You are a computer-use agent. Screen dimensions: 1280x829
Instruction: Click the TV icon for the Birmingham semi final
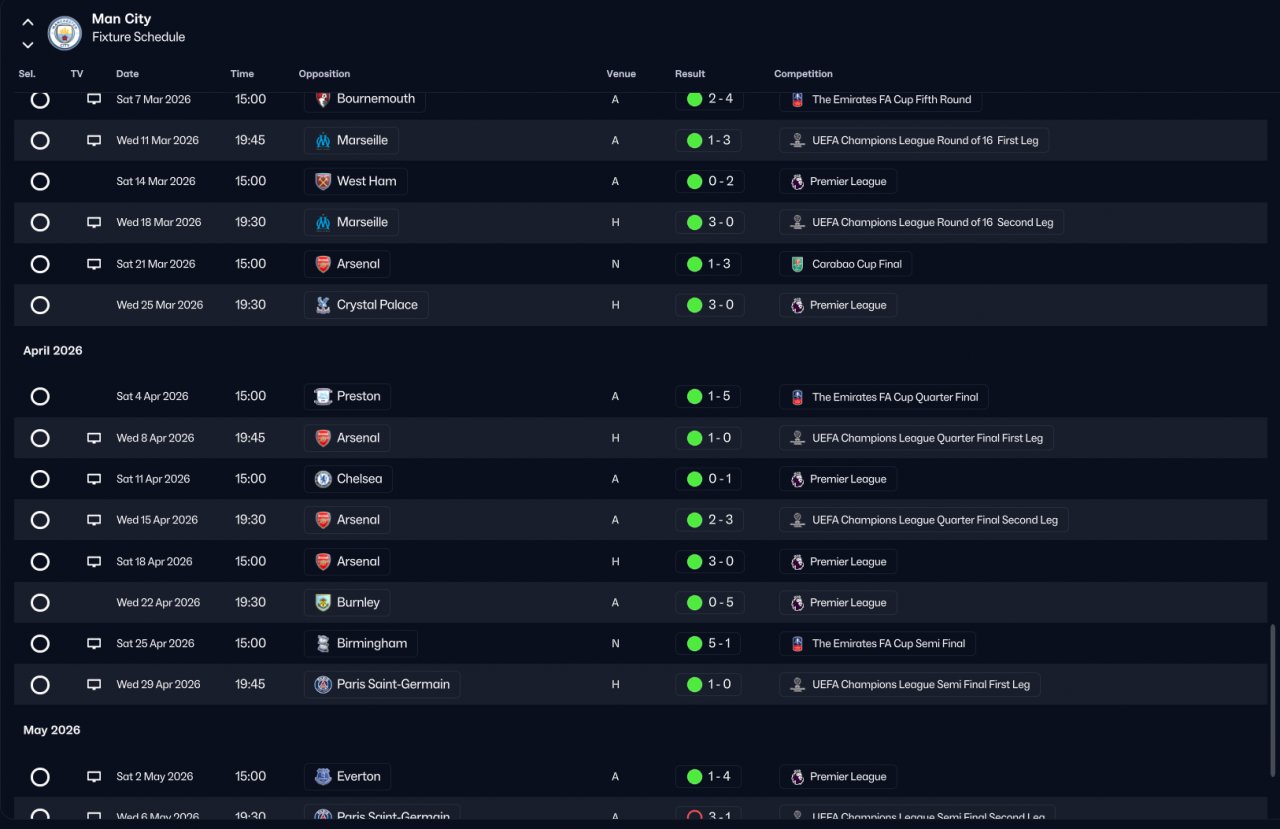[94, 644]
